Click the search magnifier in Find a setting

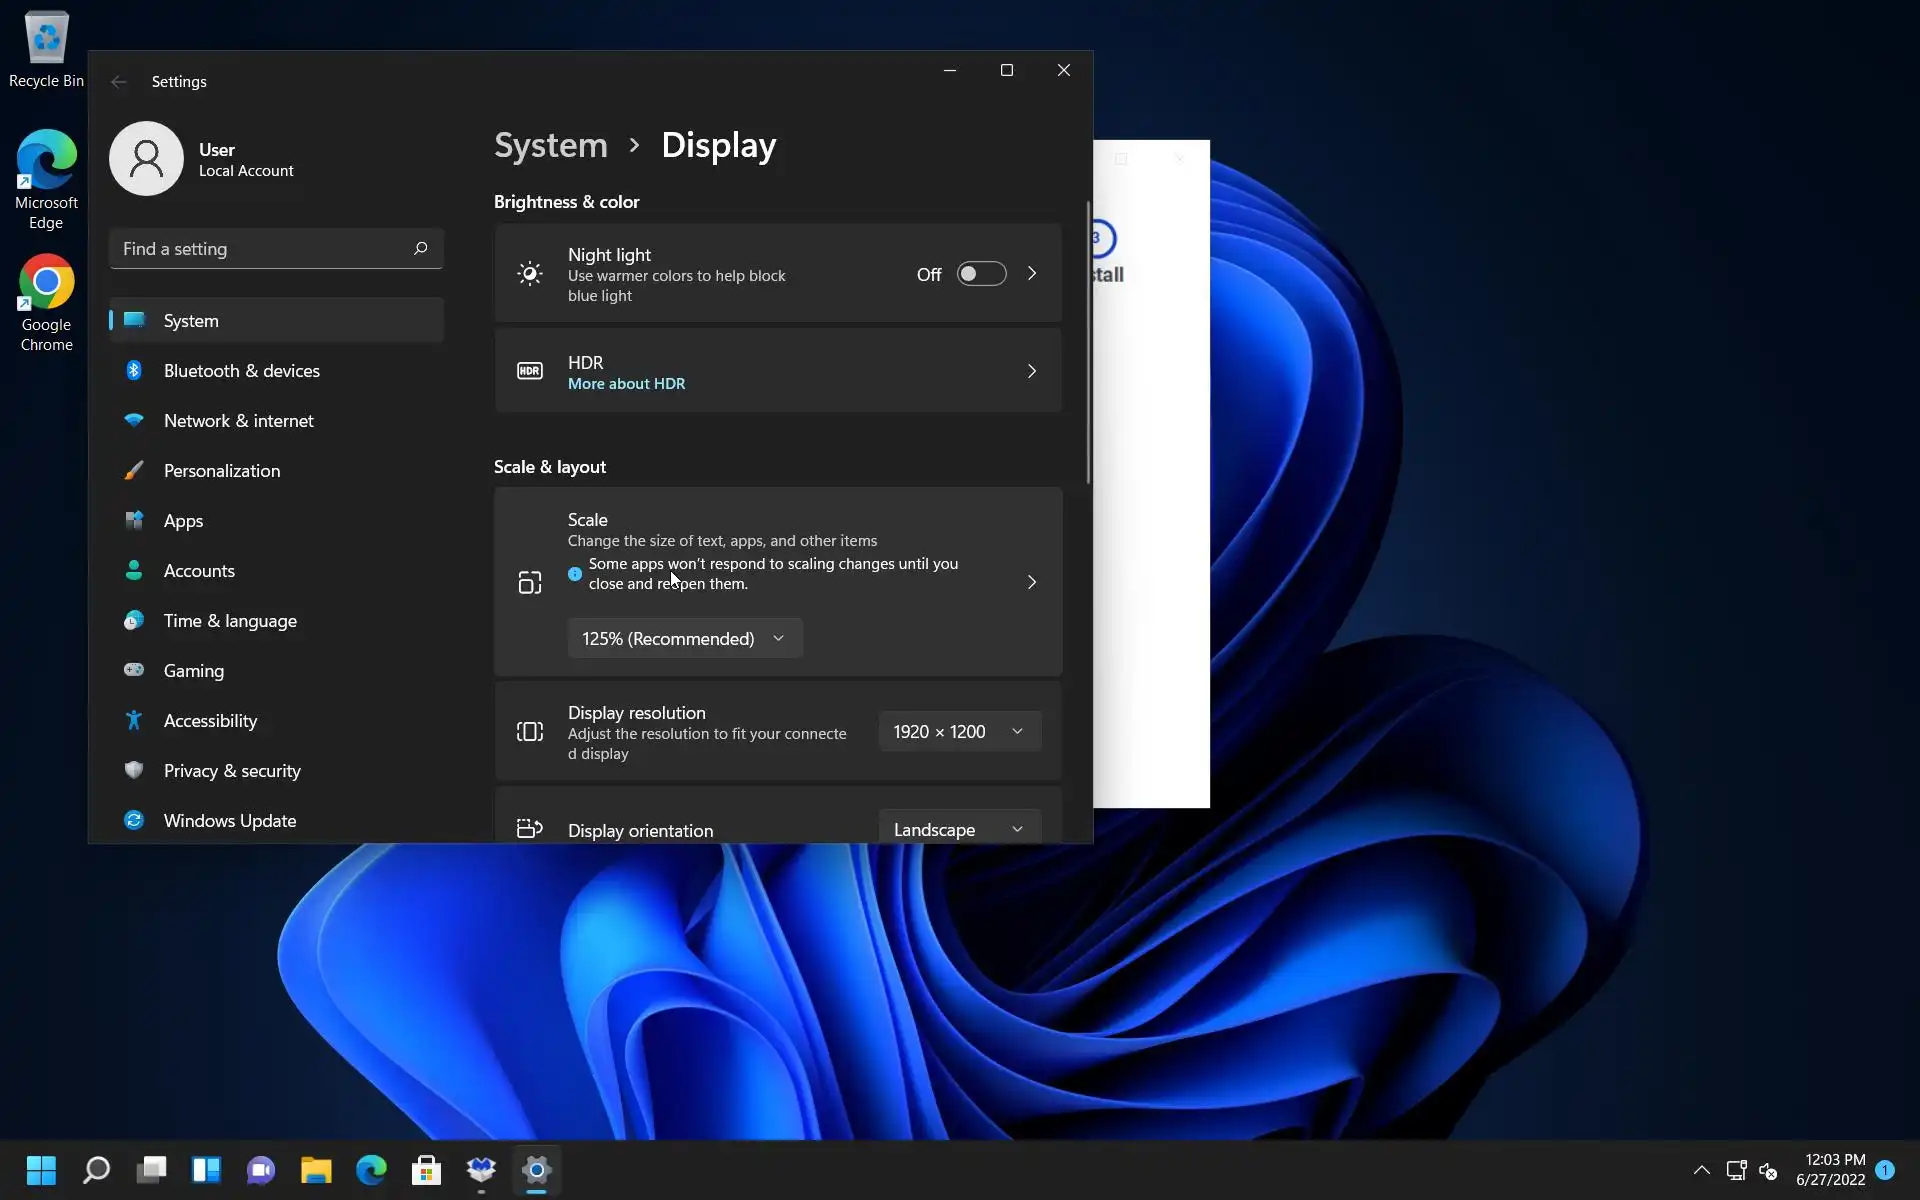(420, 248)
